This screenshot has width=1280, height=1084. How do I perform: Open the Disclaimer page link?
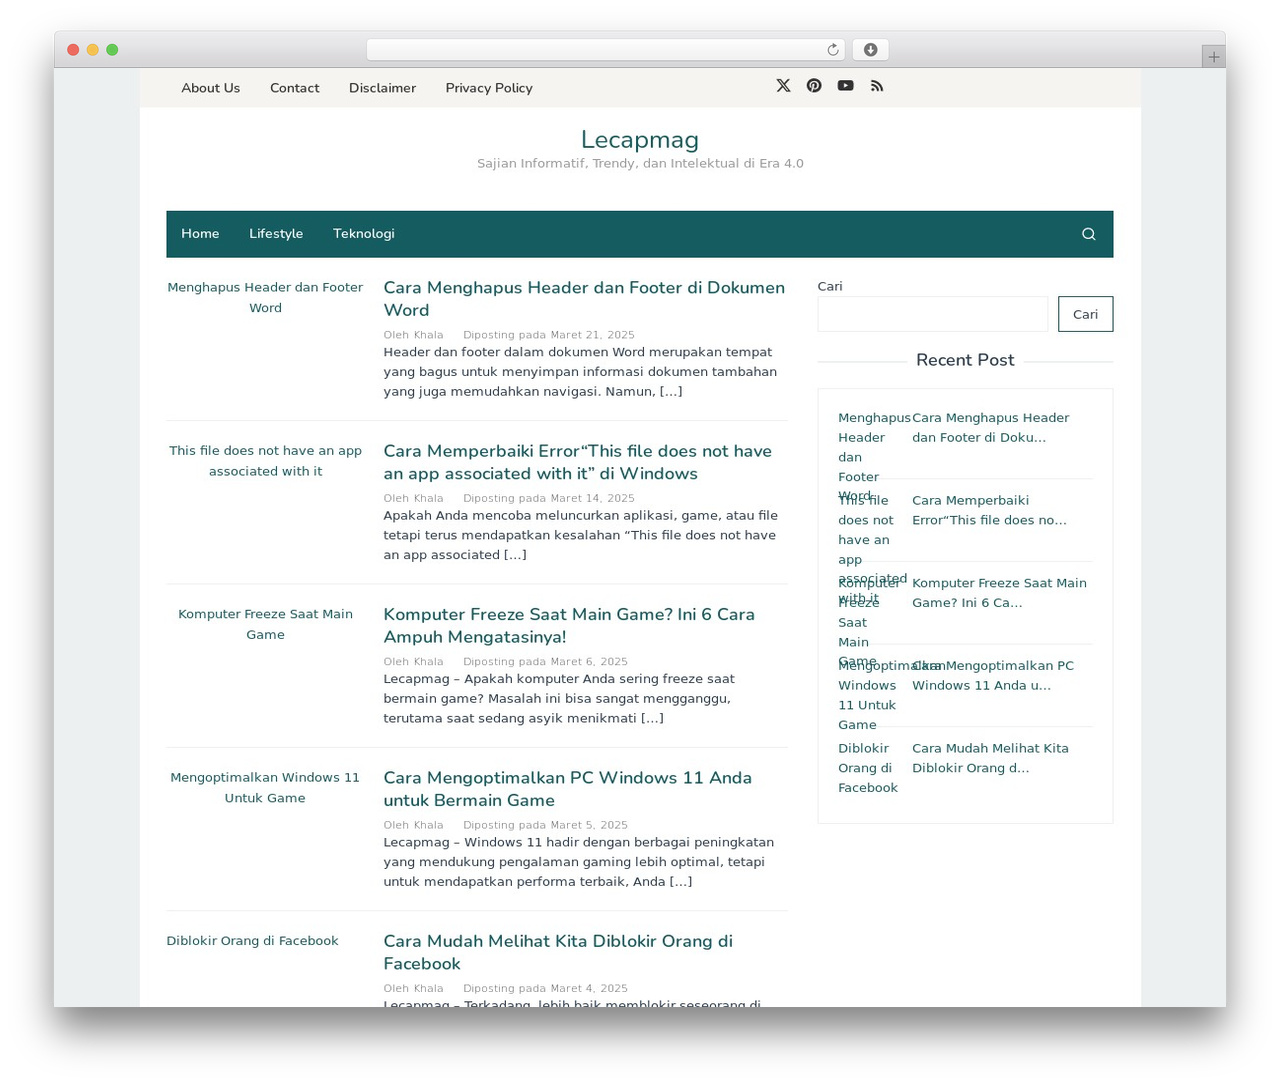tap(382, 88)
